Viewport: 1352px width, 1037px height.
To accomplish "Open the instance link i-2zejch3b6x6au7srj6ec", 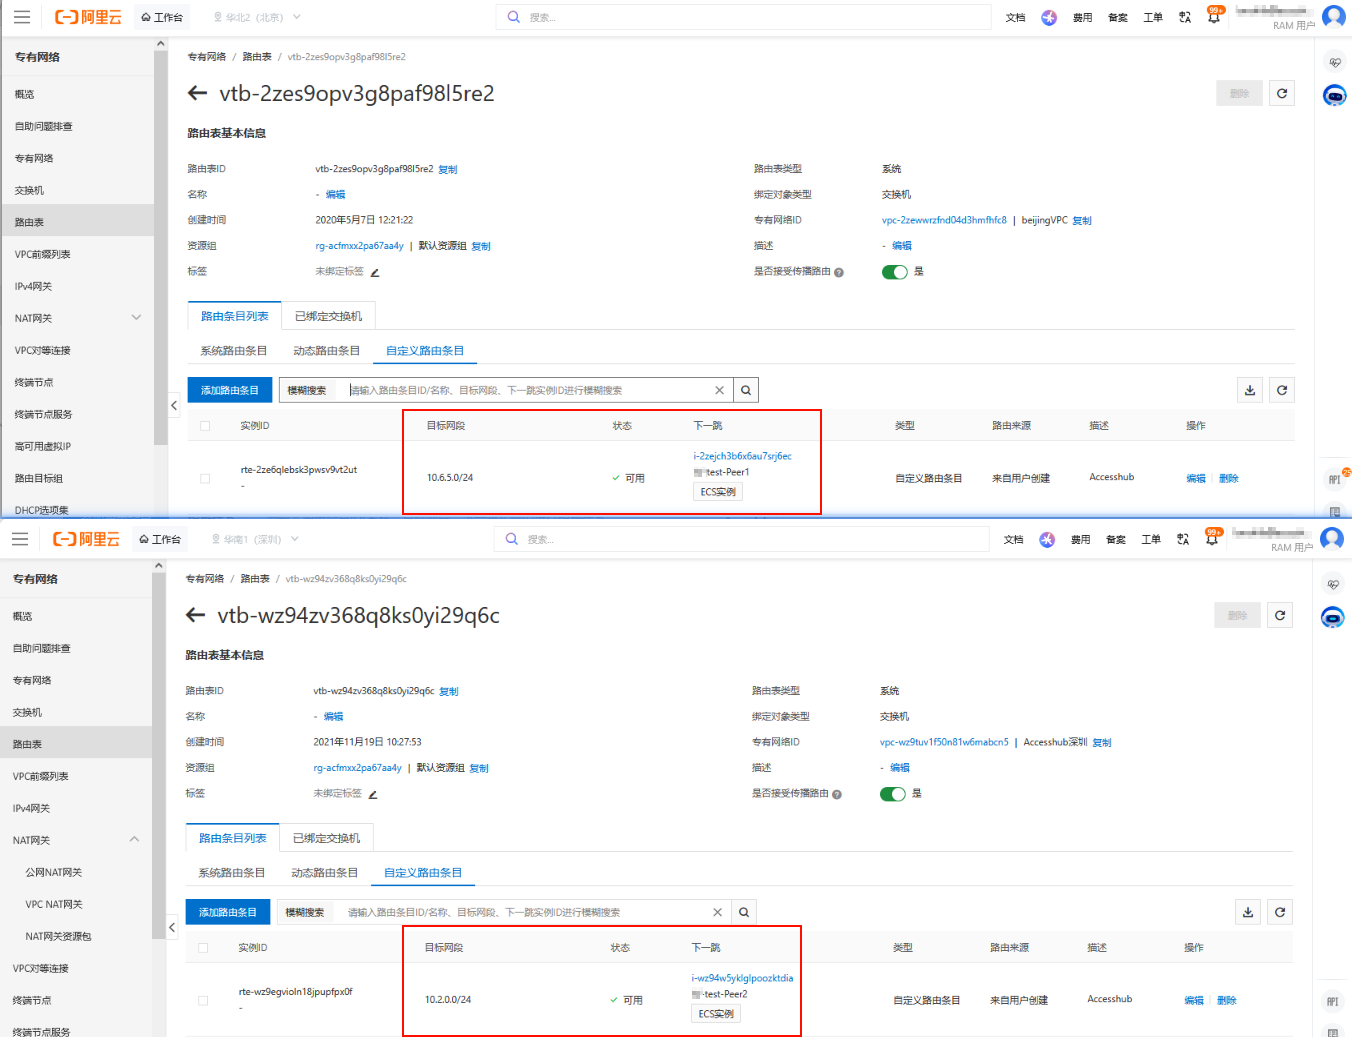I will click(x=742, y=456).
